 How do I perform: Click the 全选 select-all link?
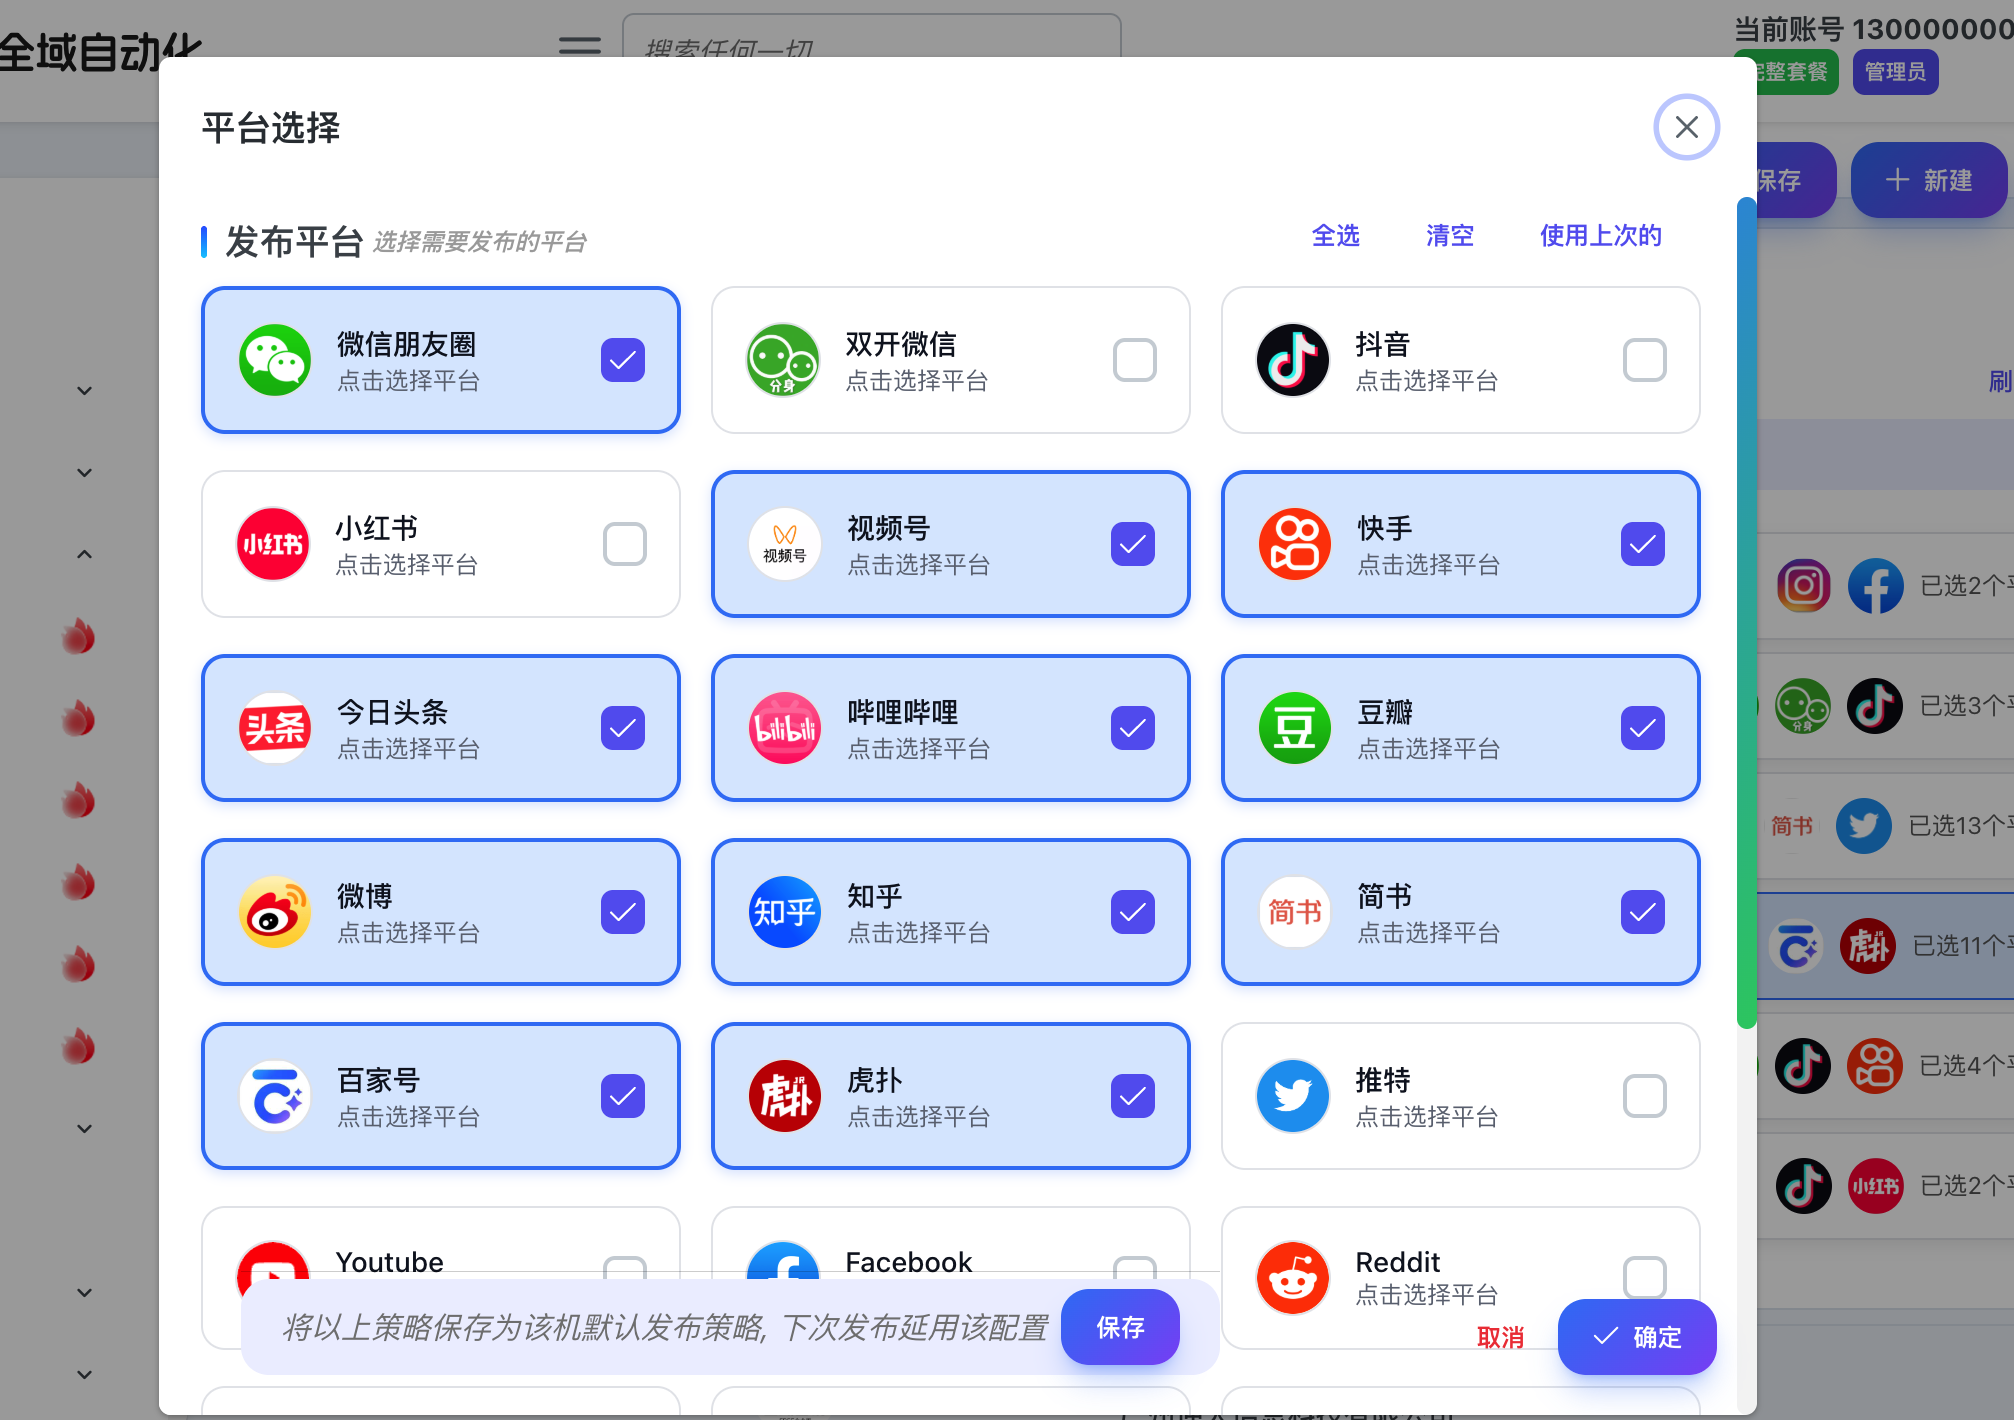(x=1335, y=236)
